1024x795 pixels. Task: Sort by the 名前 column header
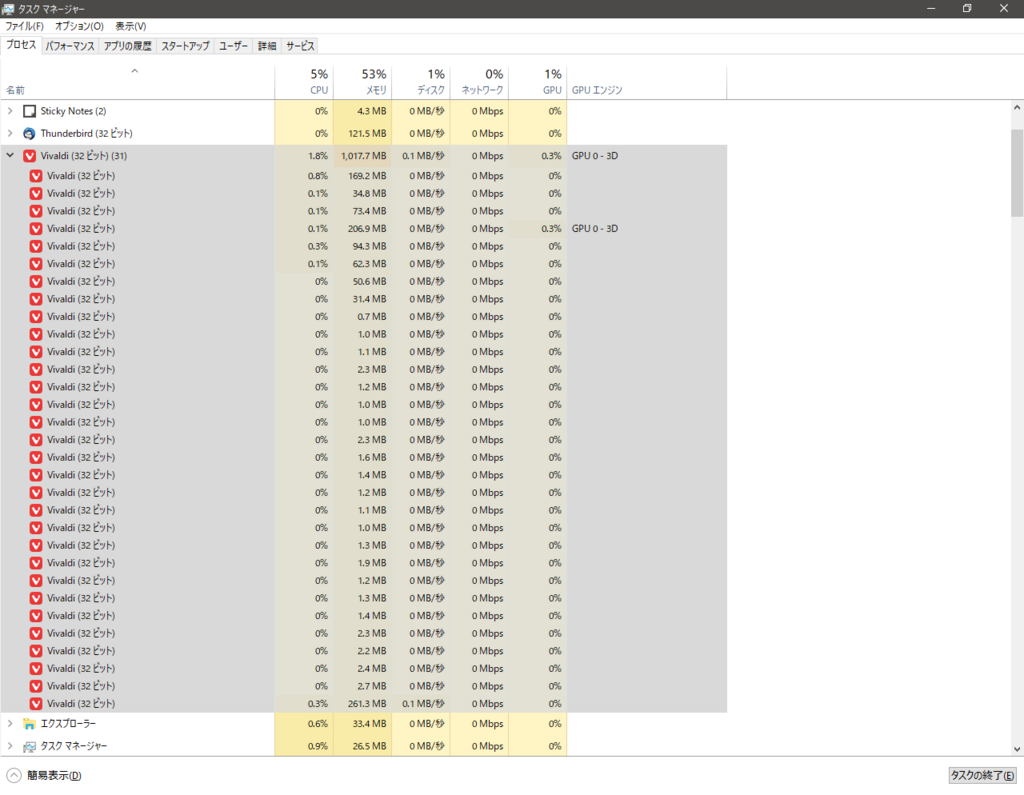[137, 82]
